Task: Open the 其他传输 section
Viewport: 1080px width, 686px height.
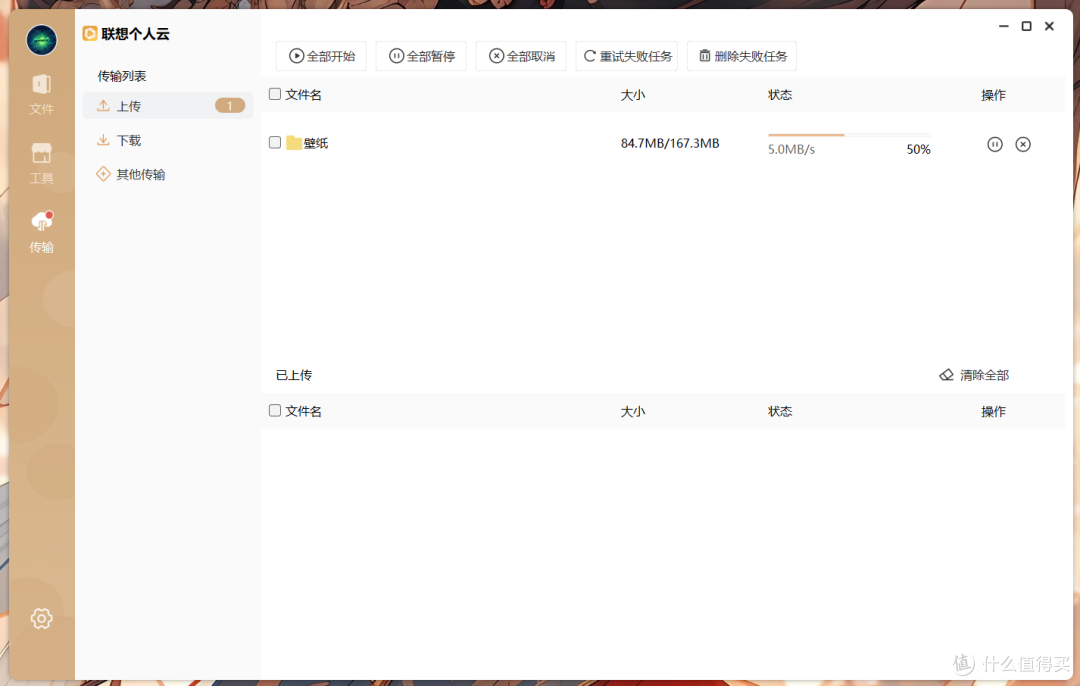Action: 140,173
